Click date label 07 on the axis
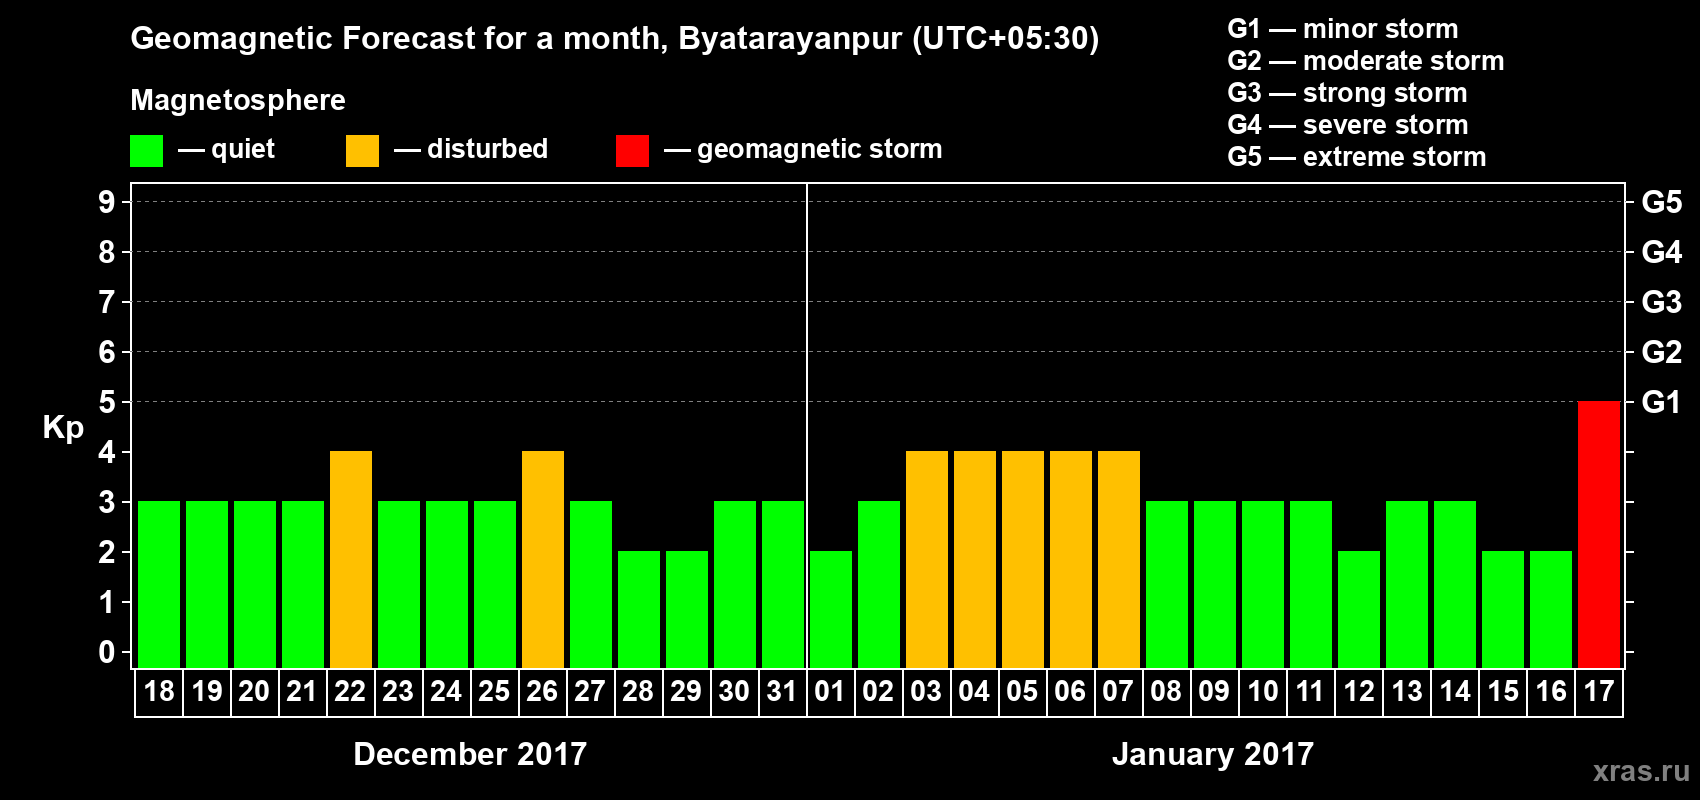Viewport: 1700px width, 800px height. 1118,692
